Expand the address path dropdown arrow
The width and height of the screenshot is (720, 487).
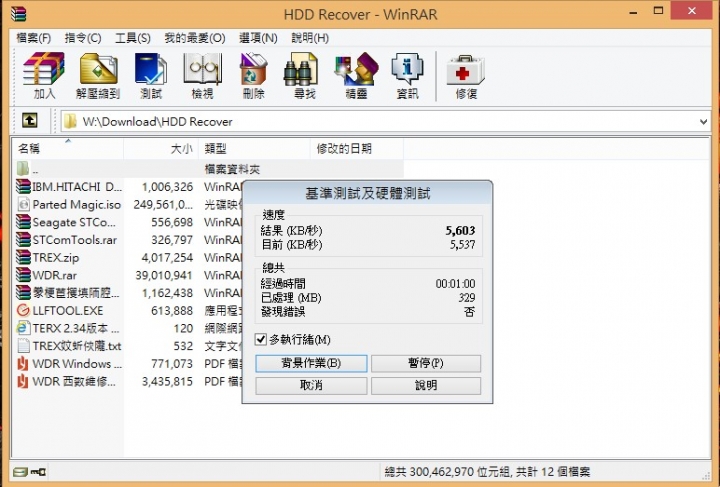[703, 122]
